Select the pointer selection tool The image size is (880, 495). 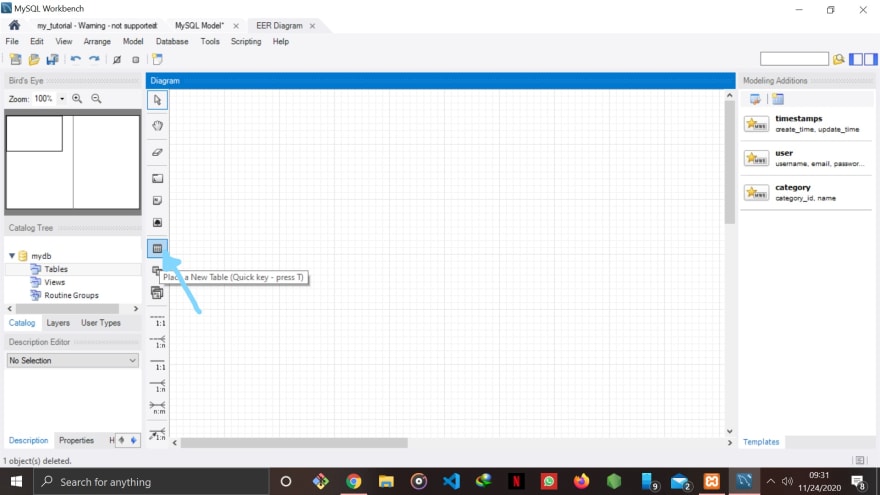click(157, 100)
